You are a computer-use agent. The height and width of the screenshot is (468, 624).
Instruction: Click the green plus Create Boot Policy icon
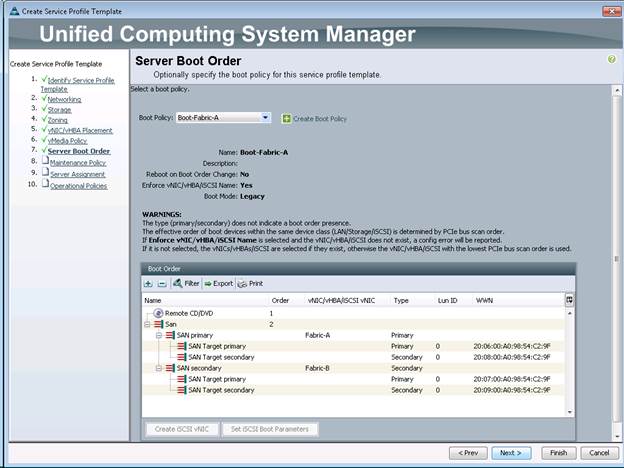[286, 119]
